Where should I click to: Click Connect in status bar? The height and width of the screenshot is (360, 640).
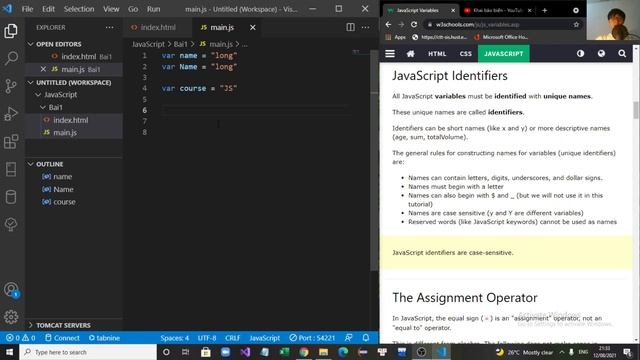point(62,338)
